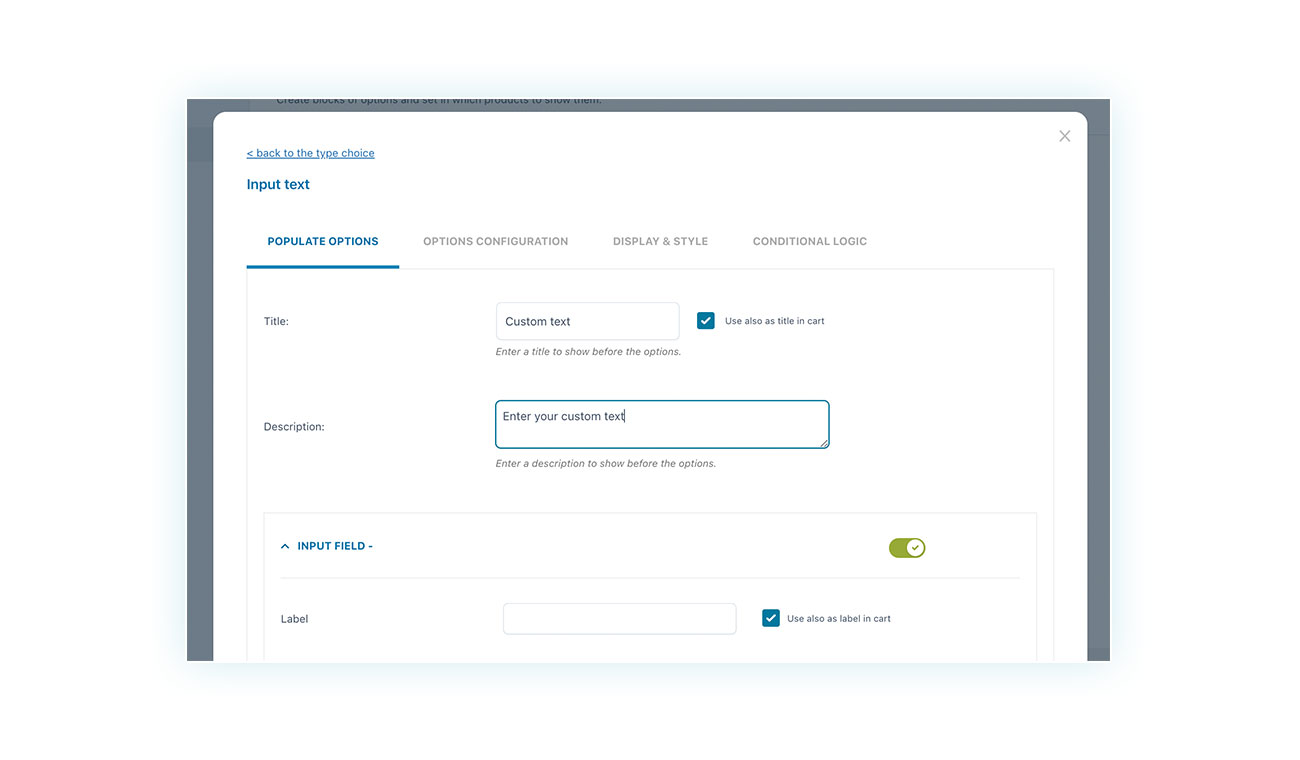Close the Input text dialog

[1064, 136]
